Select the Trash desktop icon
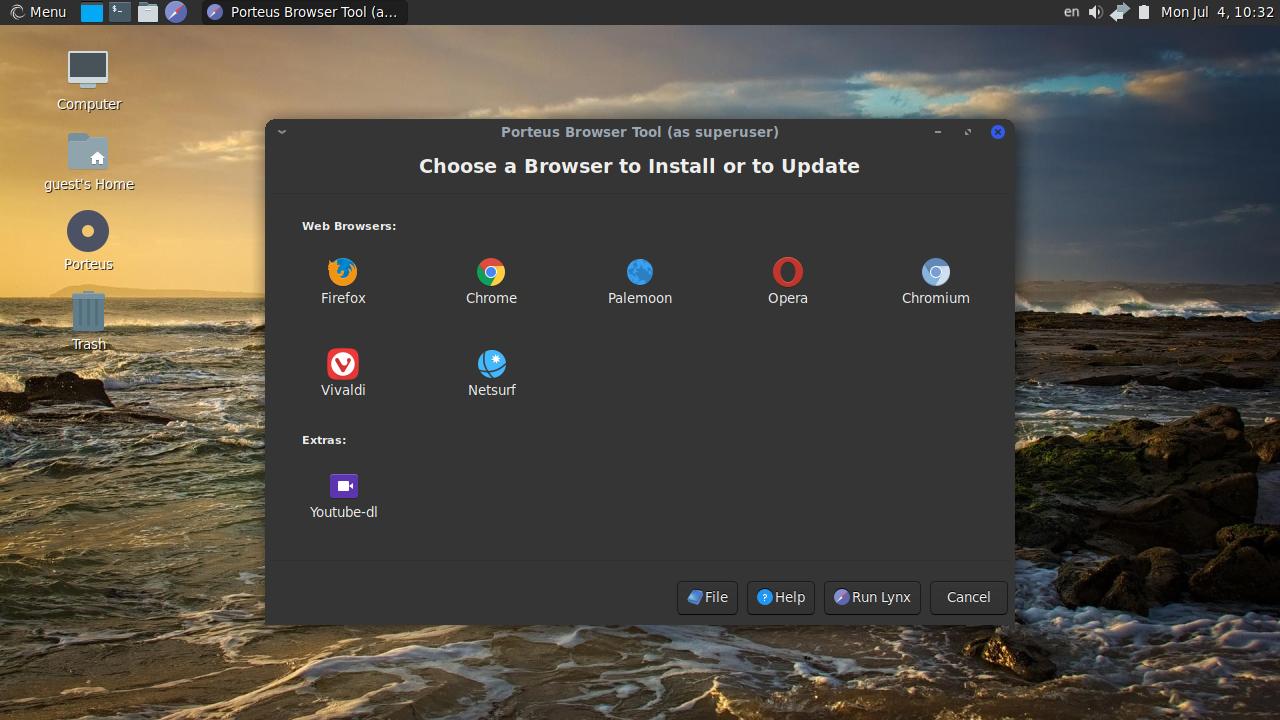The height and width of the screenshot is (720, 1280). coord(88,312)
